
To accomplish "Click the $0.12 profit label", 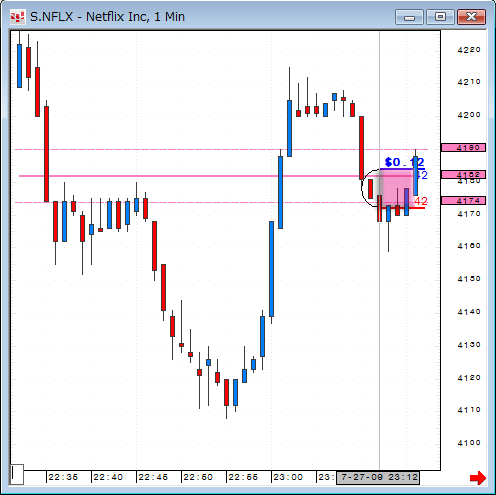I will tap(404, 162).
